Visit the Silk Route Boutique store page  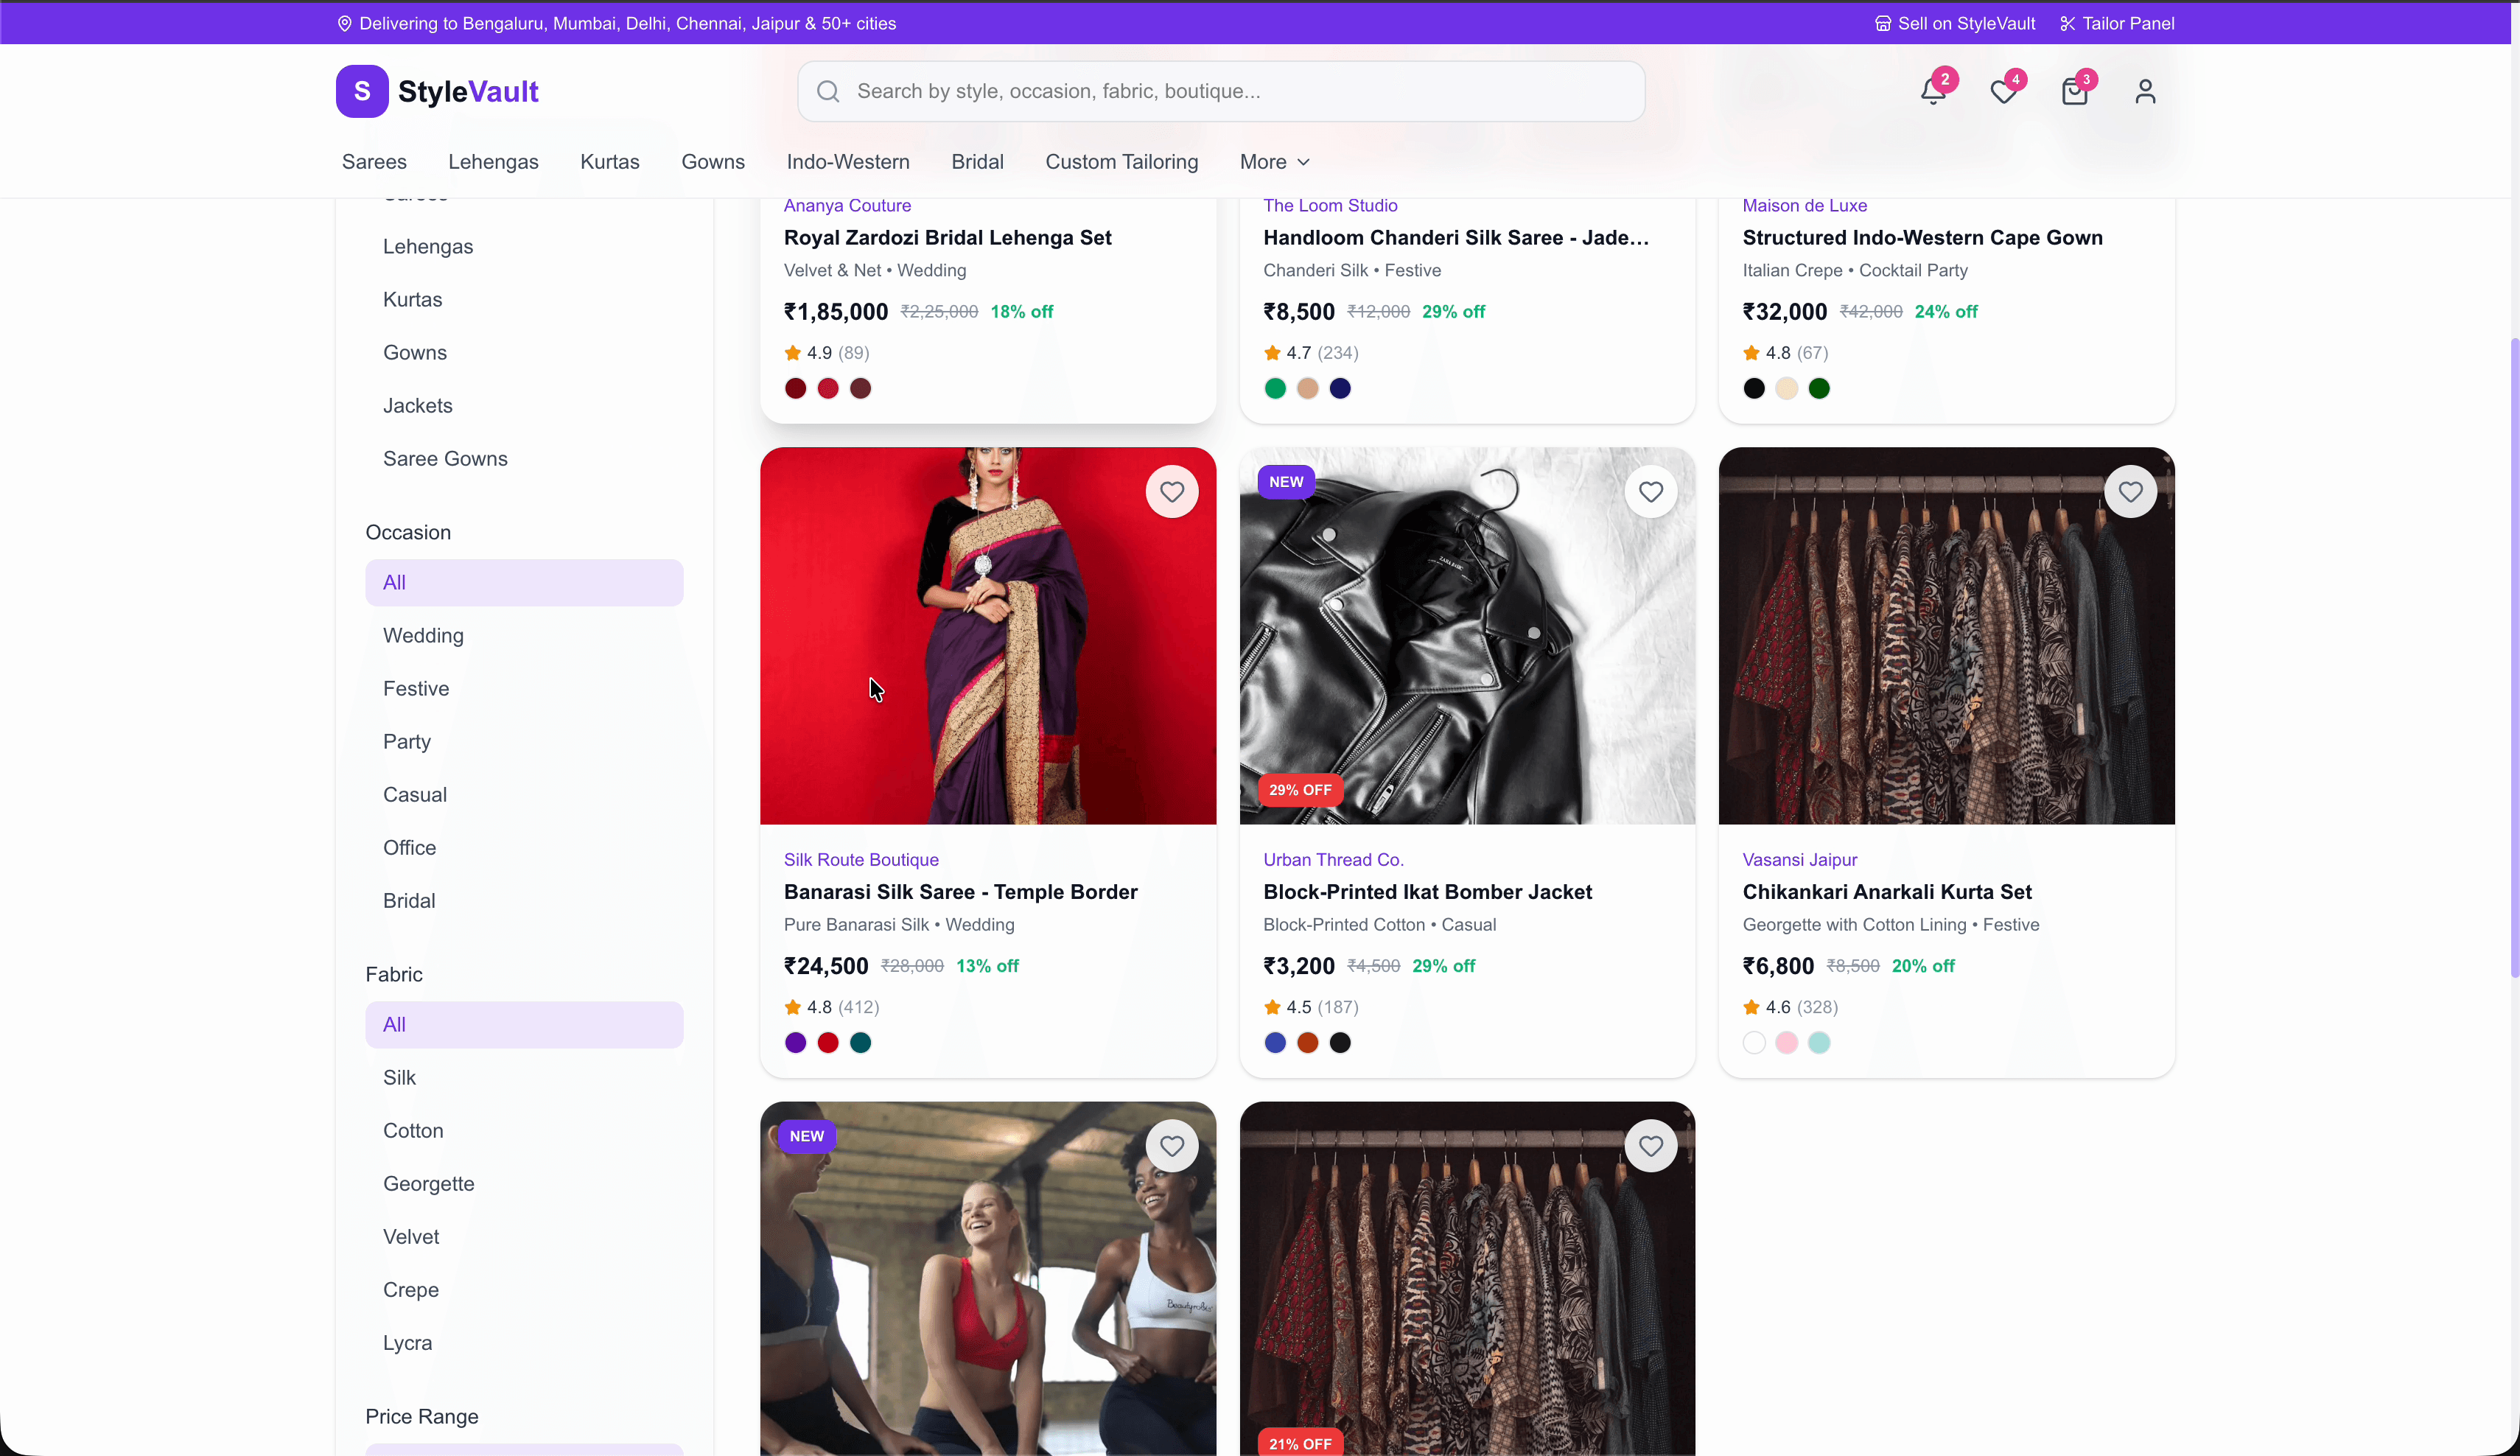(x=860, y=859)
